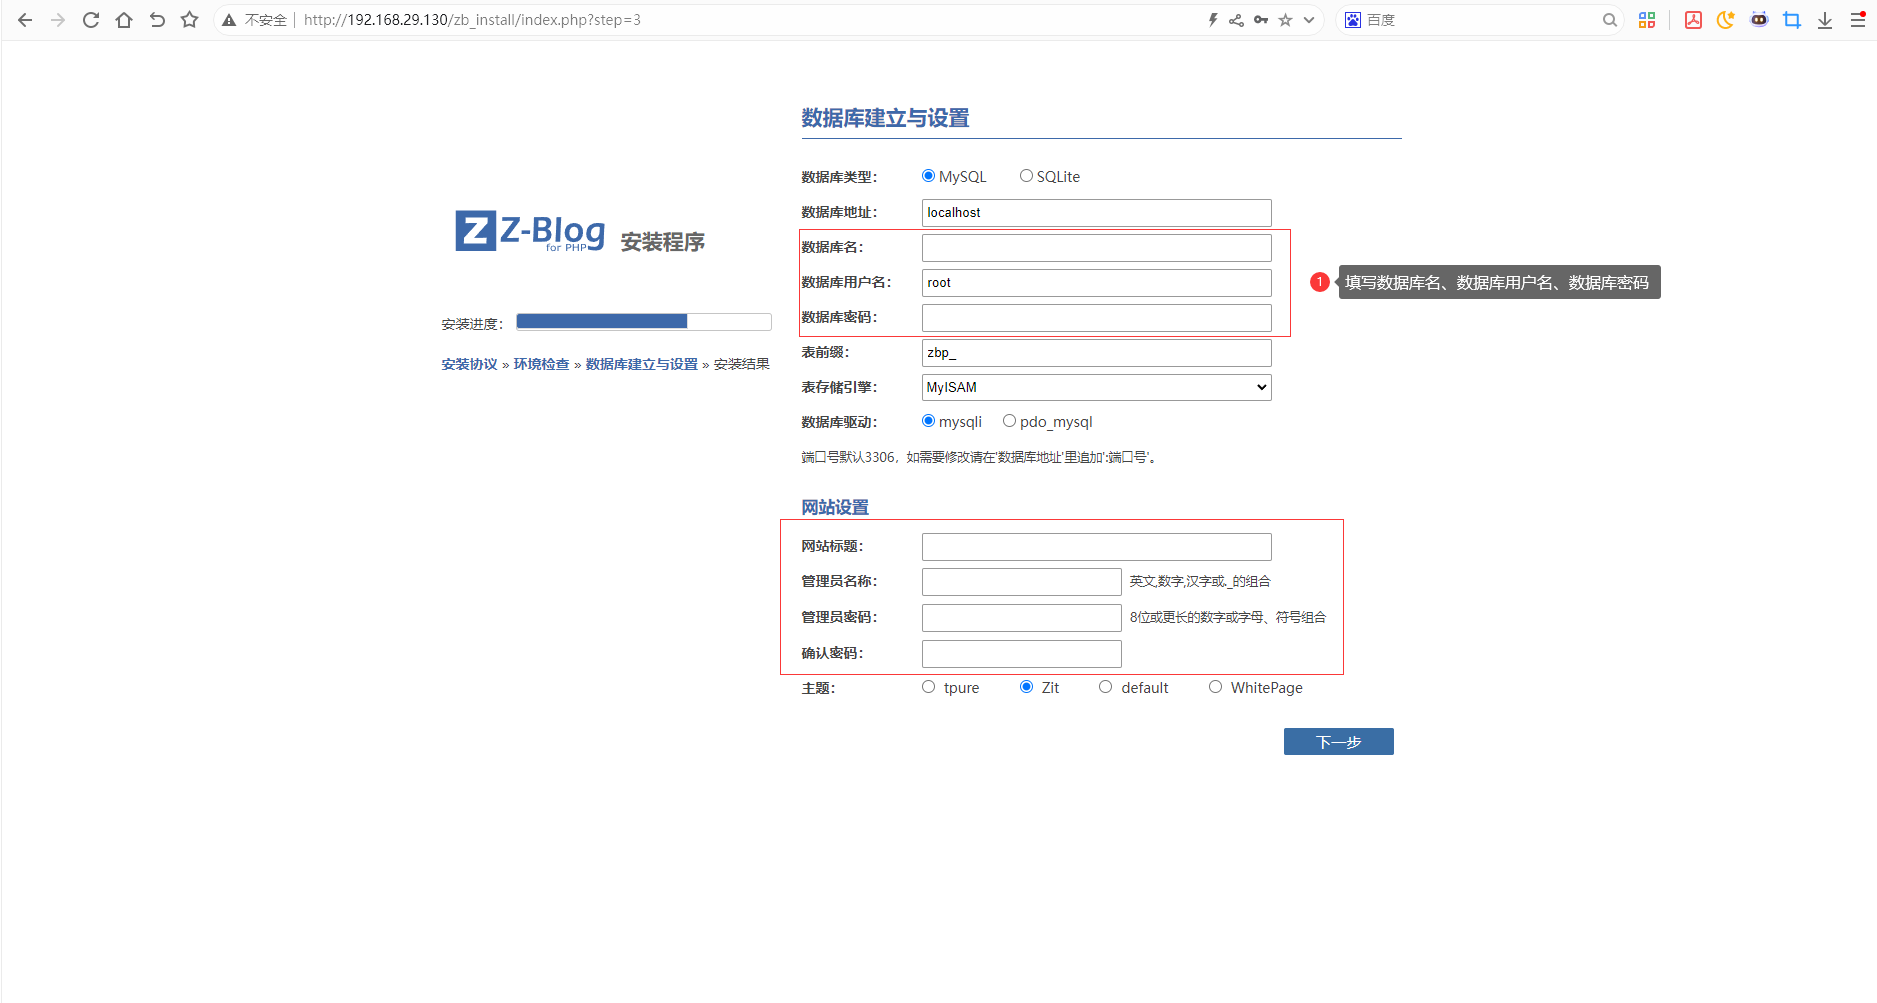Open 安装协议 step link

tap(469, 364)
